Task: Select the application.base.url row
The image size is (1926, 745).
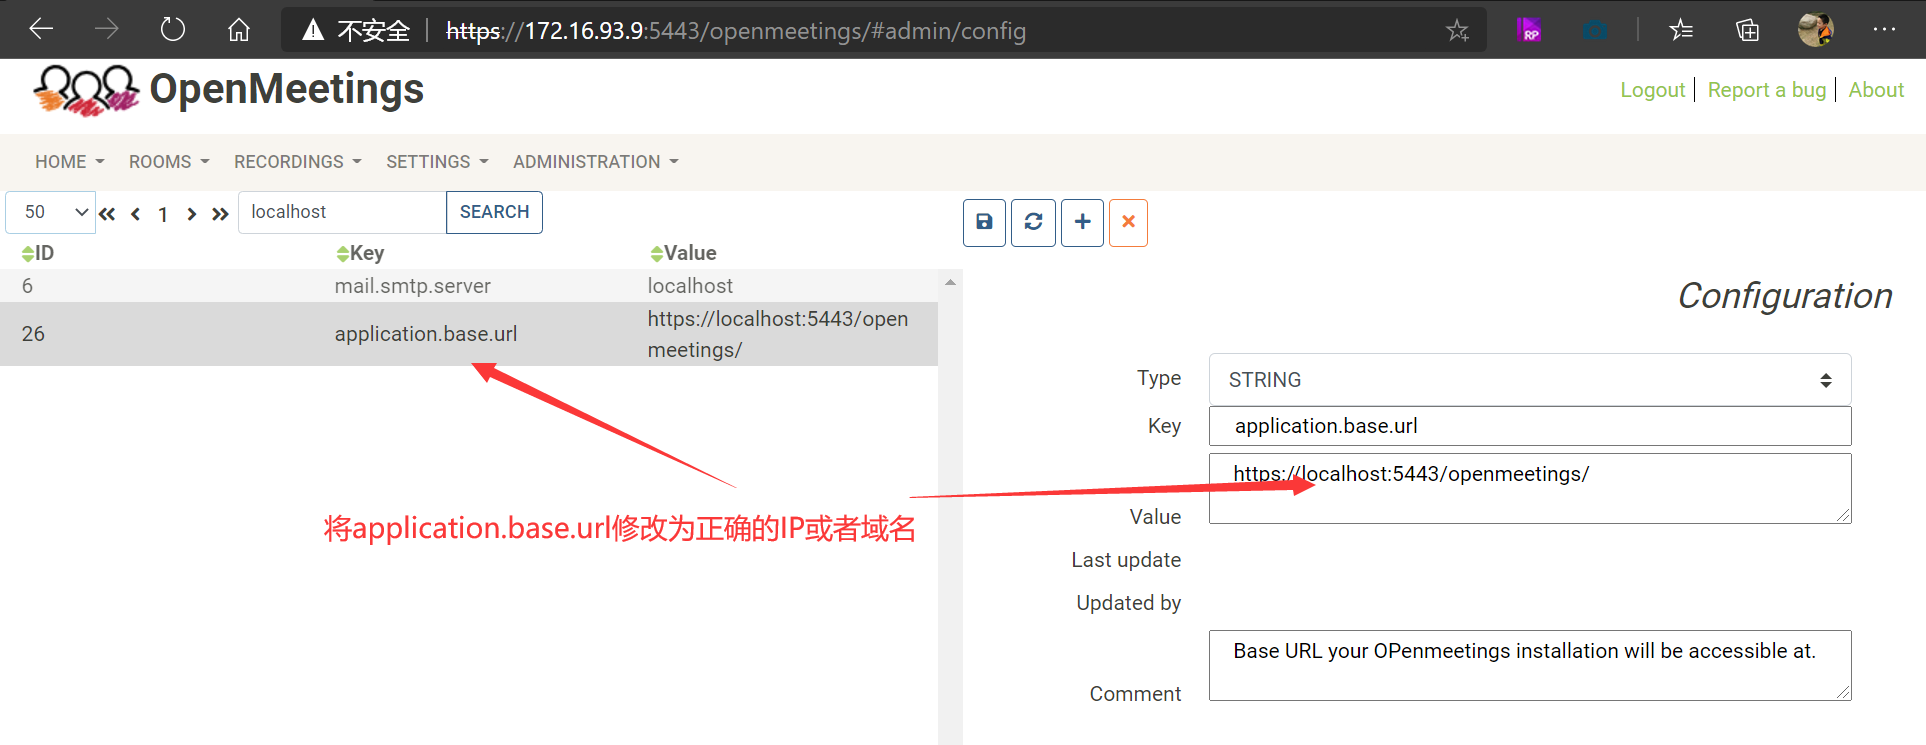Action: point(469,334)
